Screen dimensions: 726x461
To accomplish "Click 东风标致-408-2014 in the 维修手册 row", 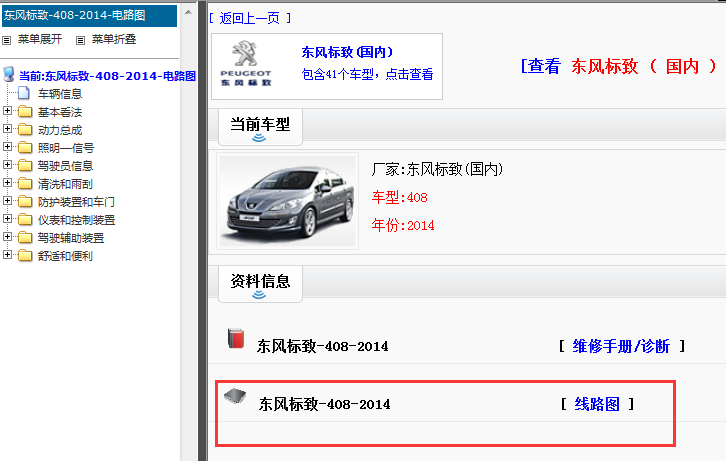I will pos(323,346).
